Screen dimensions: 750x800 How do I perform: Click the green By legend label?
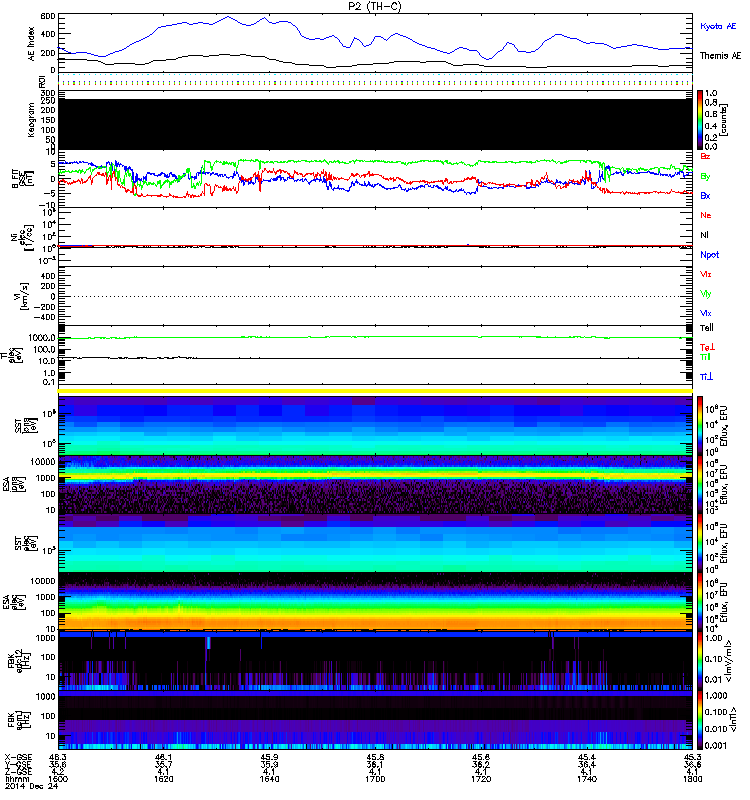click(x=705, y=176)
